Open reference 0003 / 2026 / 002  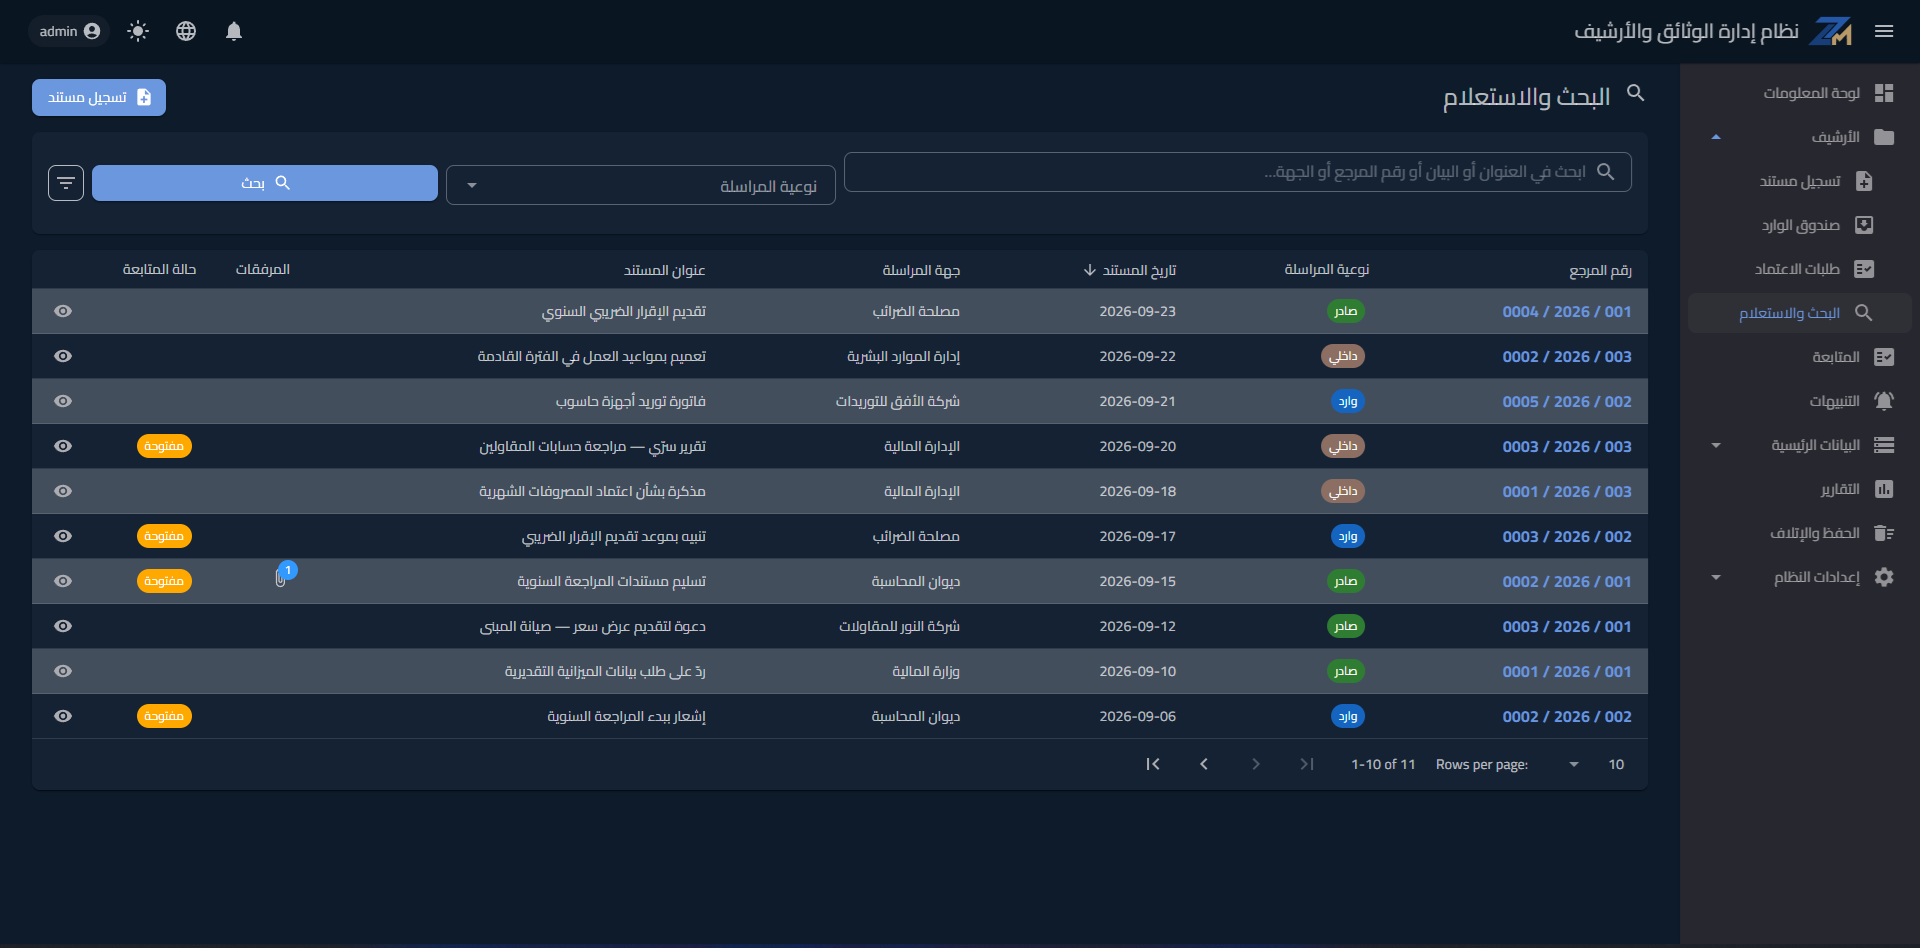[1567, 537]
